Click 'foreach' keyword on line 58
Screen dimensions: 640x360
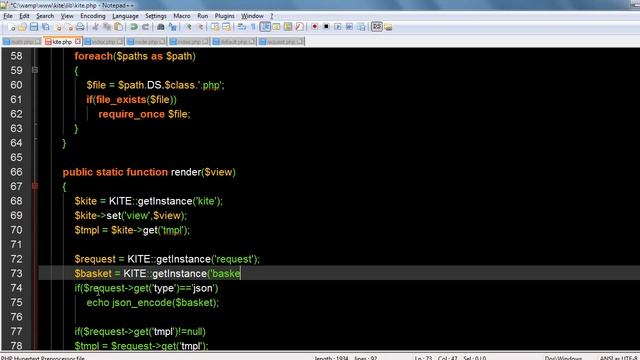(93, 56)
